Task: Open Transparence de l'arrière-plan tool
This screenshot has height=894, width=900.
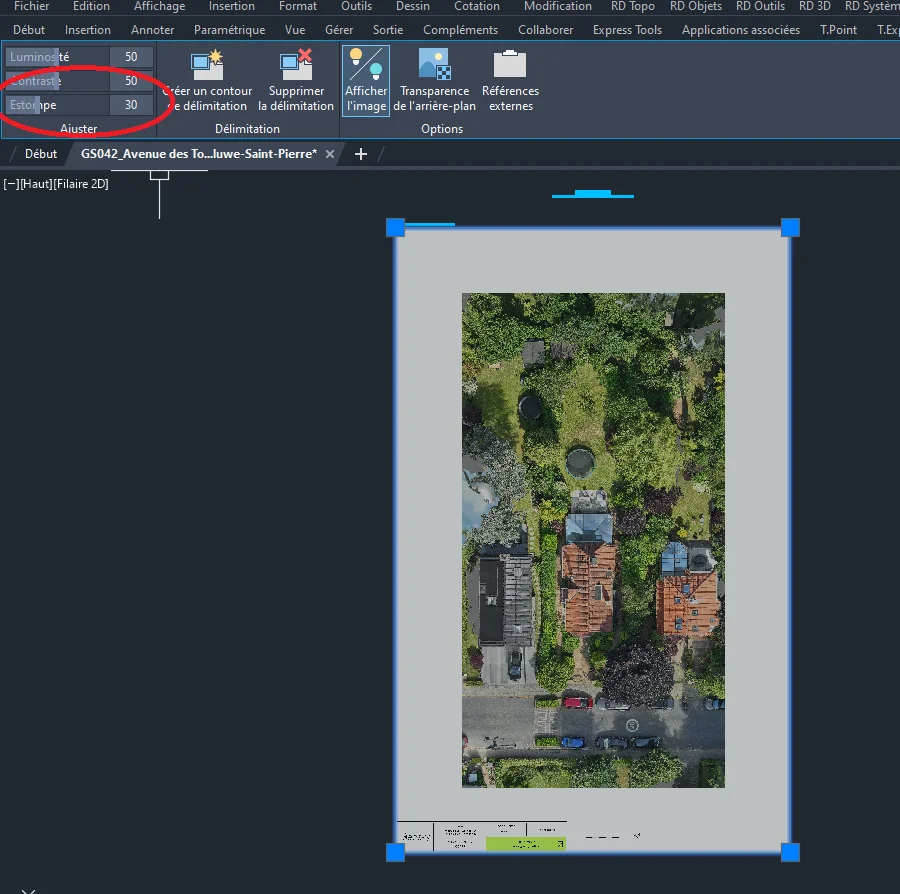Action: (x=434, y=66)
